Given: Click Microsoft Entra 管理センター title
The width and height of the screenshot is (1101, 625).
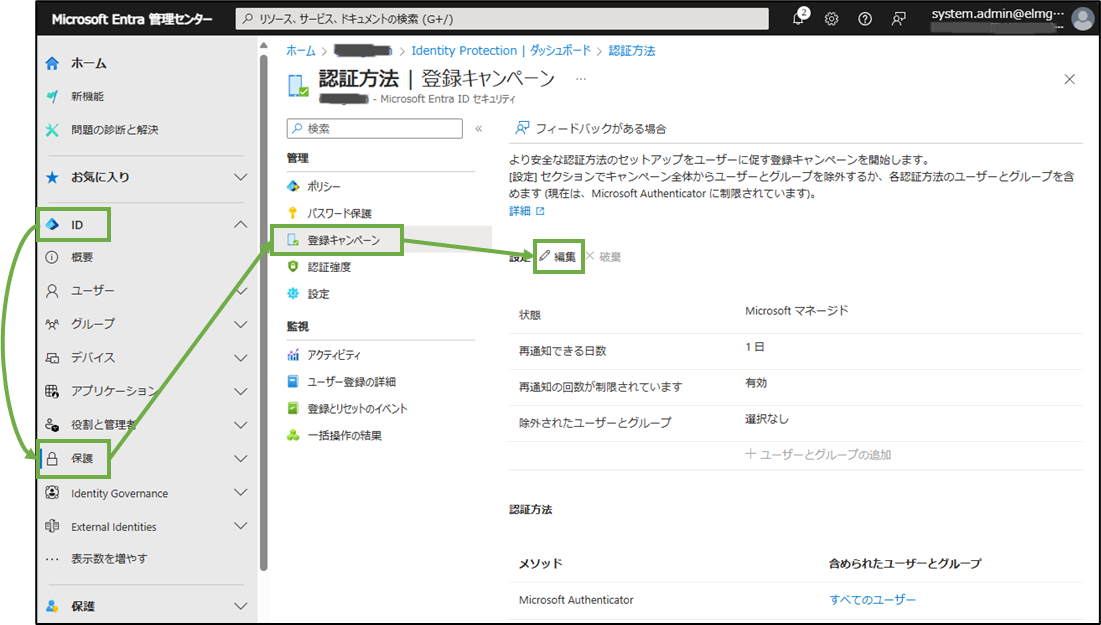Looking at the screenshot, I should [x=132, y=19].
